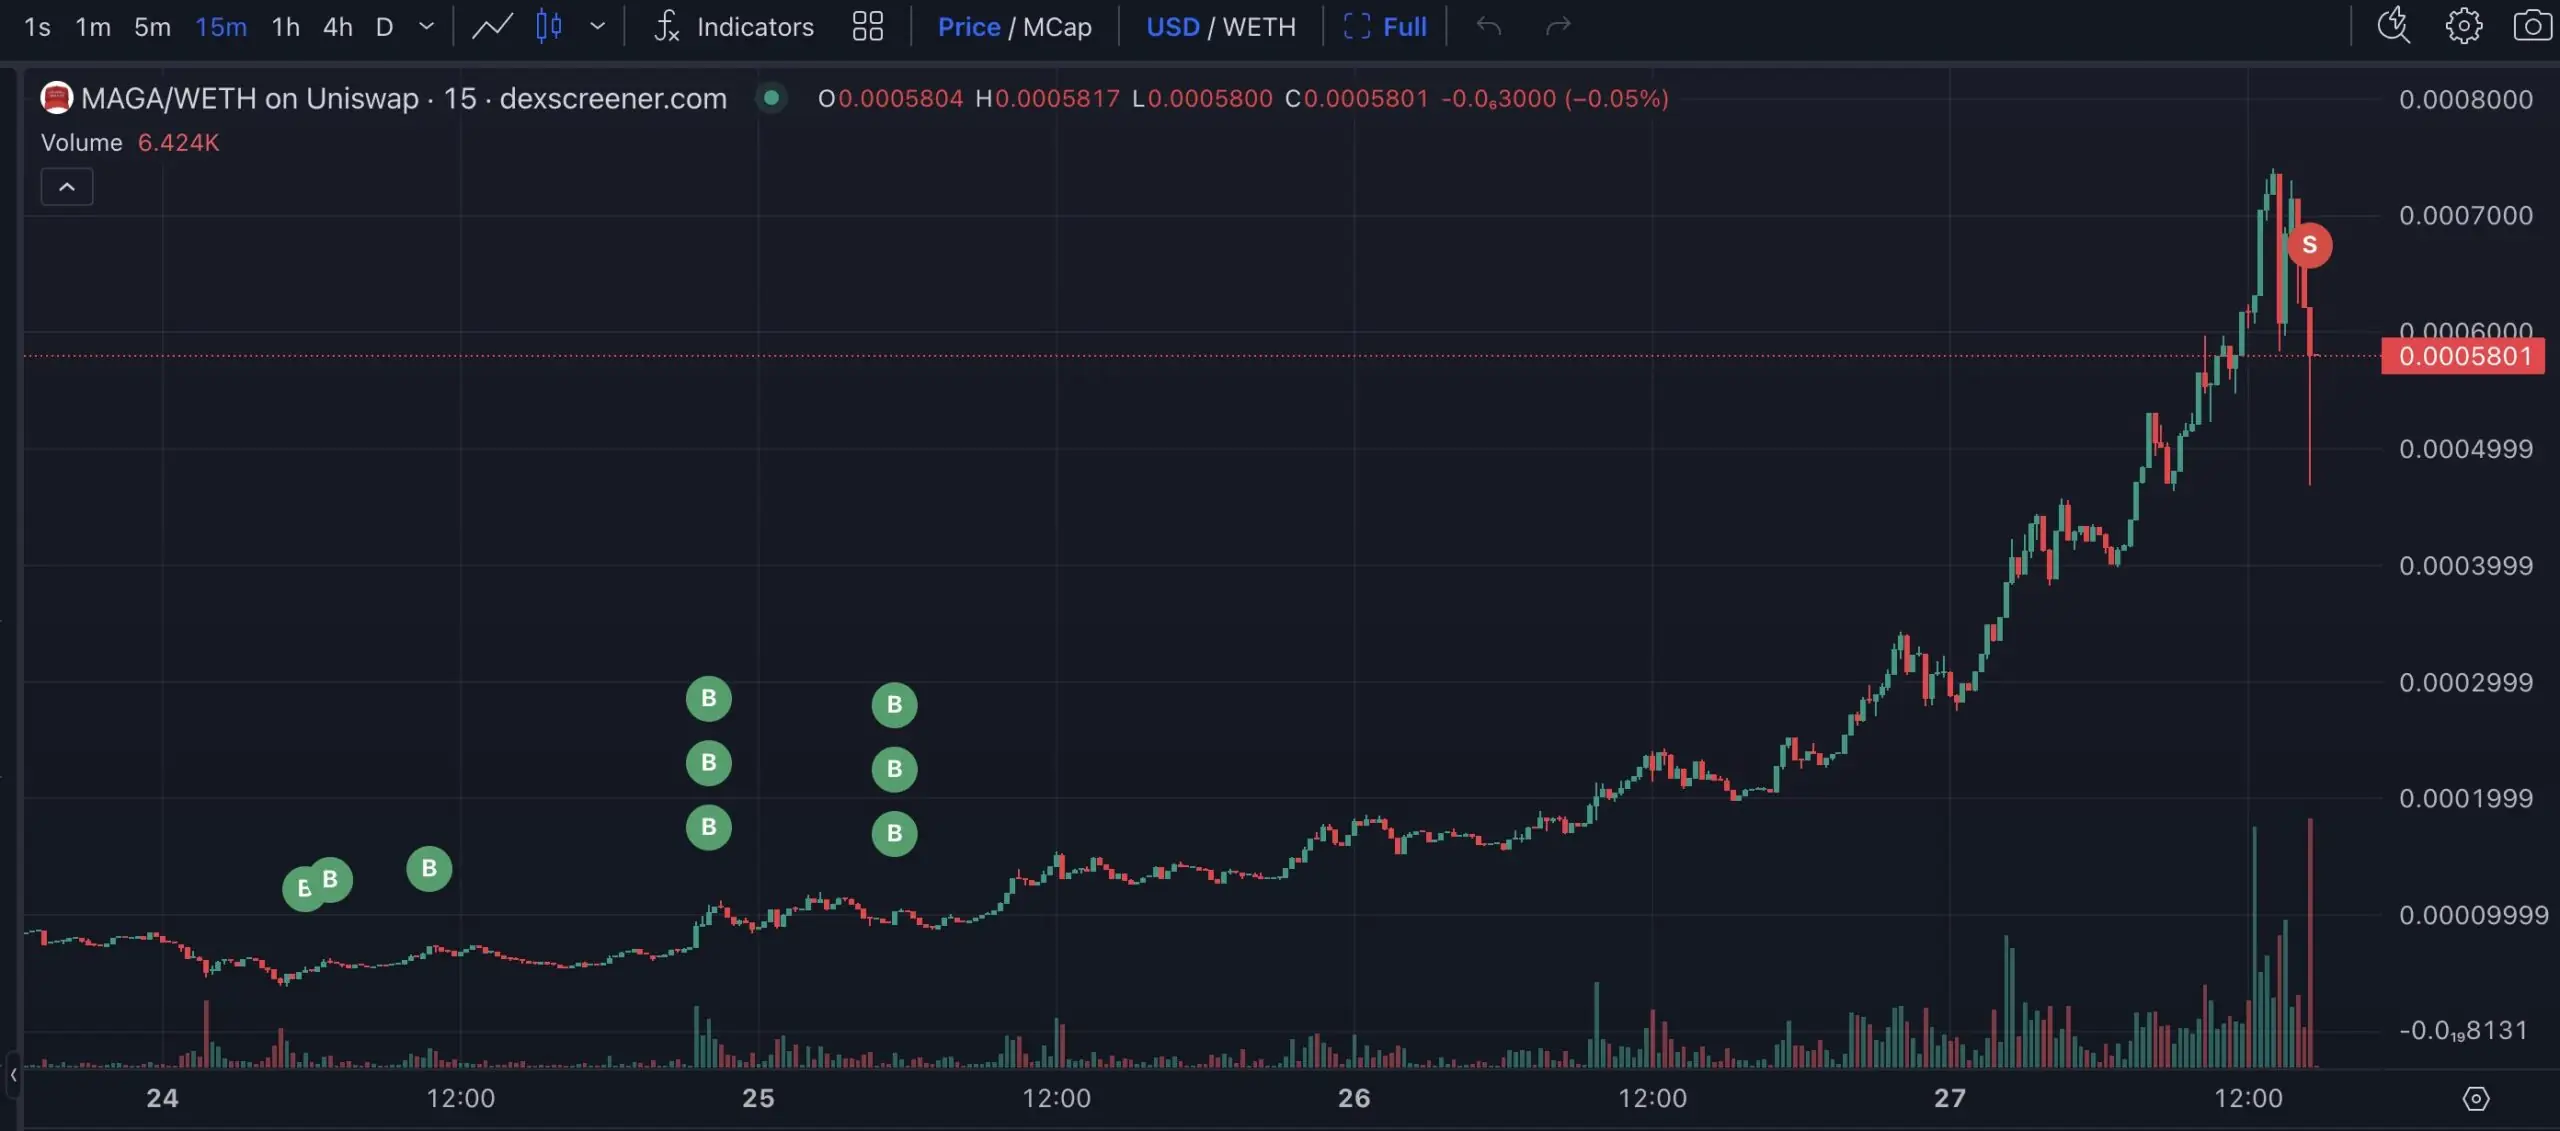2560x1131 pixels.
Task: Select the line chart style icon
Action: pyautogui.click(x=492, y=27)
